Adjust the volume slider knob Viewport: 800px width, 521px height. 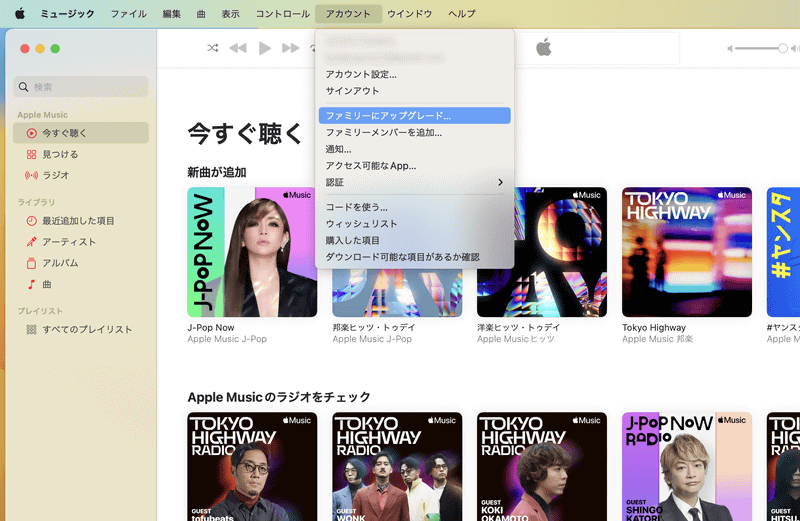tap(783, 48)
